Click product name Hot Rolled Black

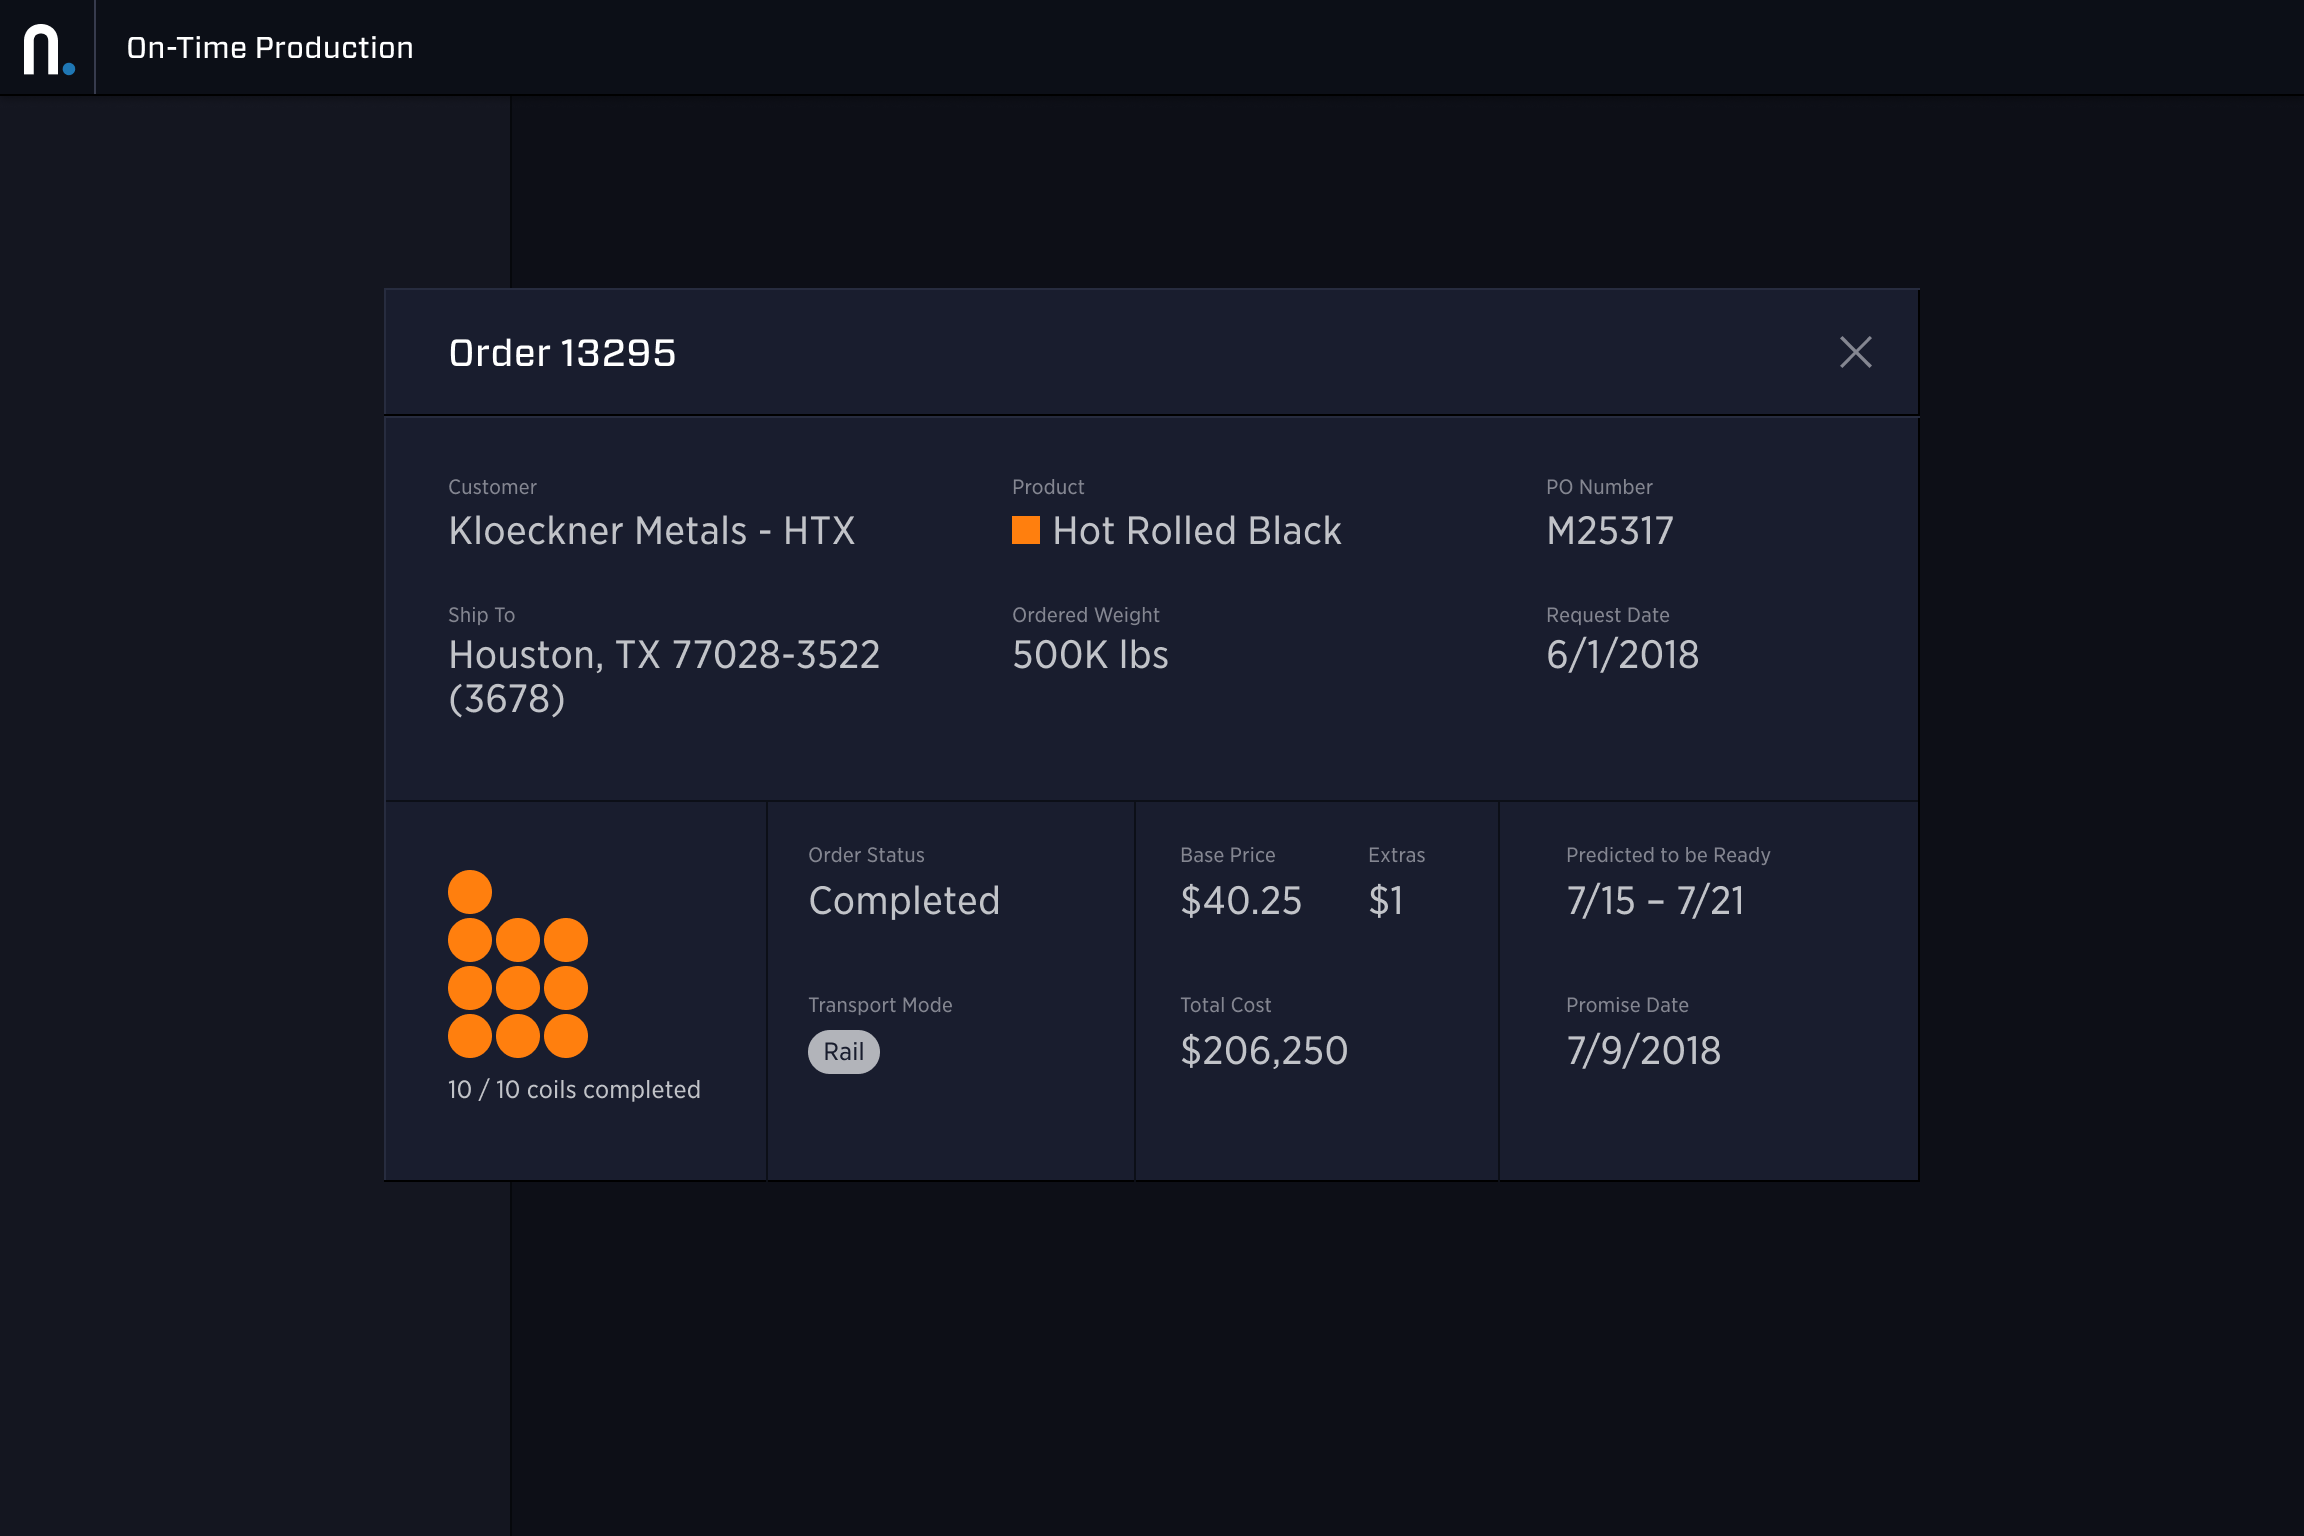tap(1197, 531)
